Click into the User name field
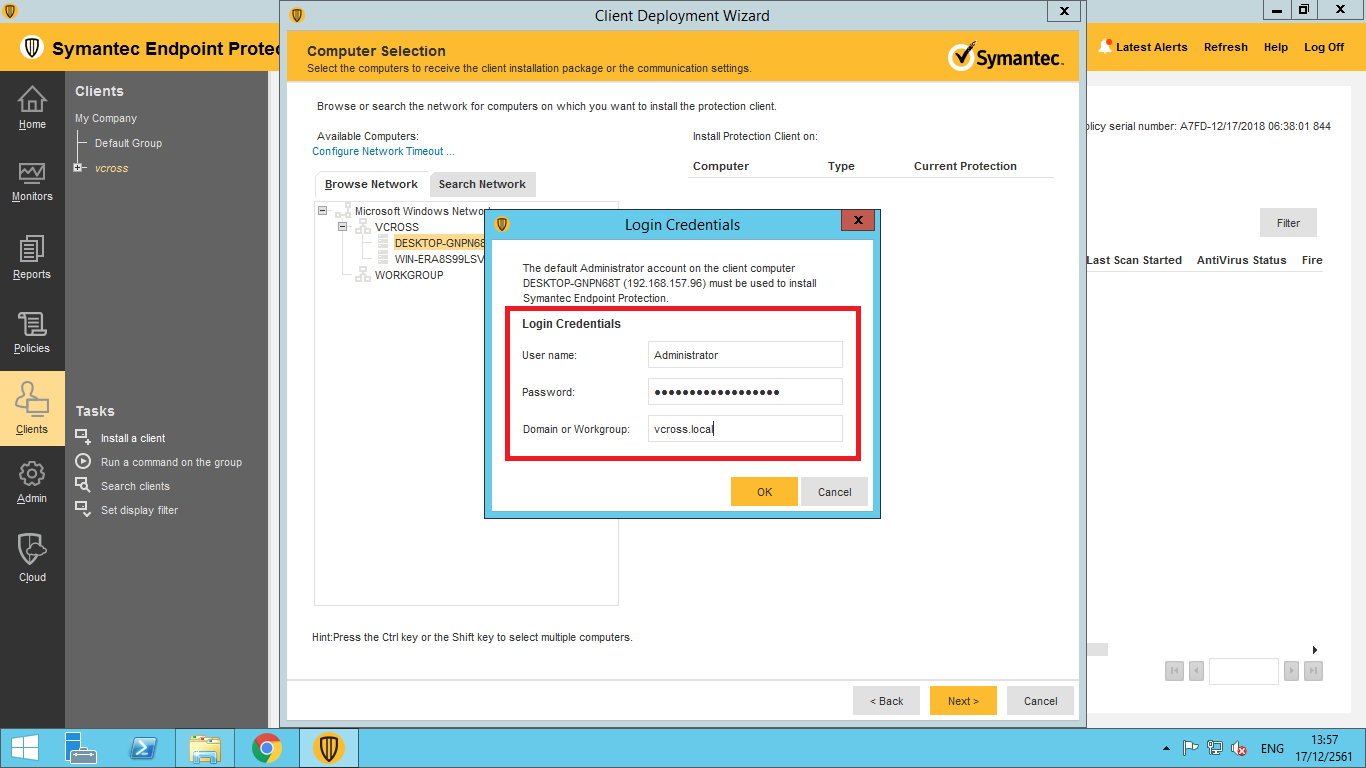 [744, 355]
